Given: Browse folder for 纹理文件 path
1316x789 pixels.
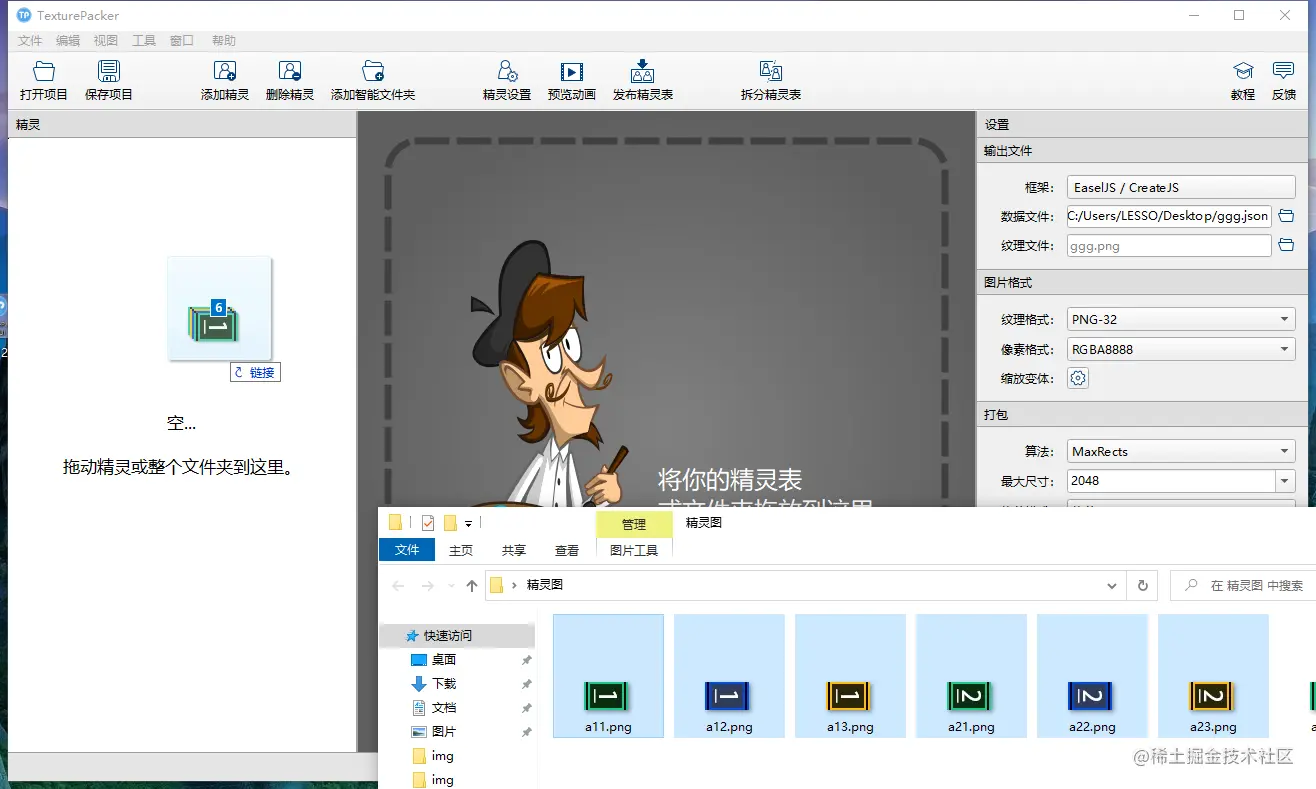Looking at the screenshot, I should coord(1287,245).
